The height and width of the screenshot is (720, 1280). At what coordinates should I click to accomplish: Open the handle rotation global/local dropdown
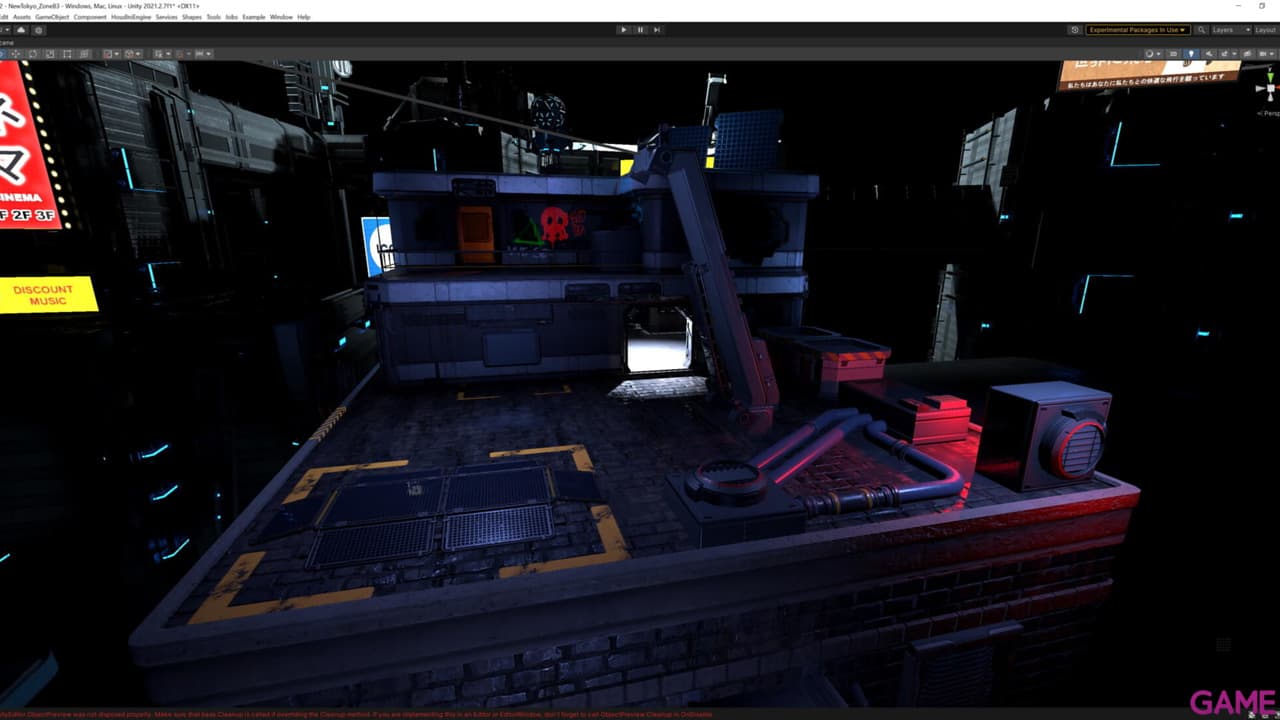click(132, 53)
